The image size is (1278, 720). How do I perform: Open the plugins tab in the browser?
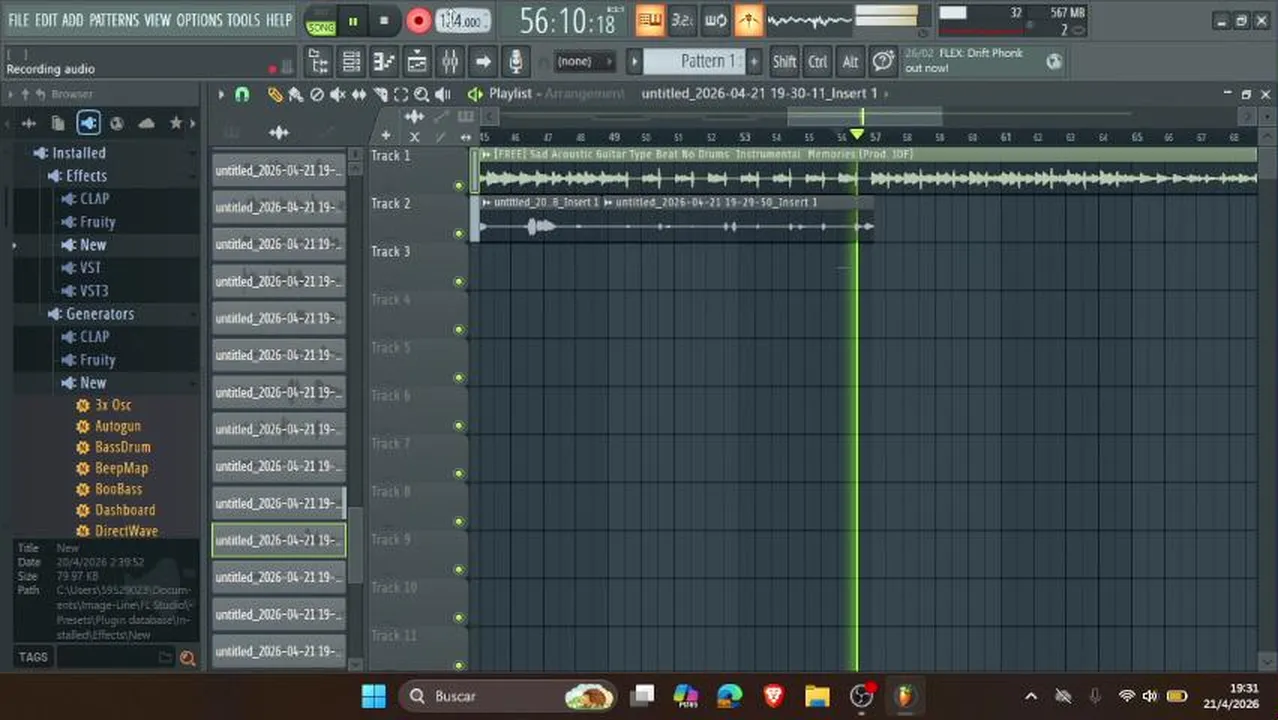click(88, 123)
